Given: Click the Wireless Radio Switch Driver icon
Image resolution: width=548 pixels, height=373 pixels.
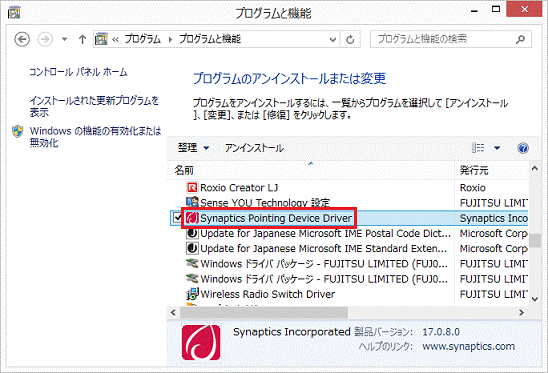Looking at the screenshot, I should coord(192,294).
